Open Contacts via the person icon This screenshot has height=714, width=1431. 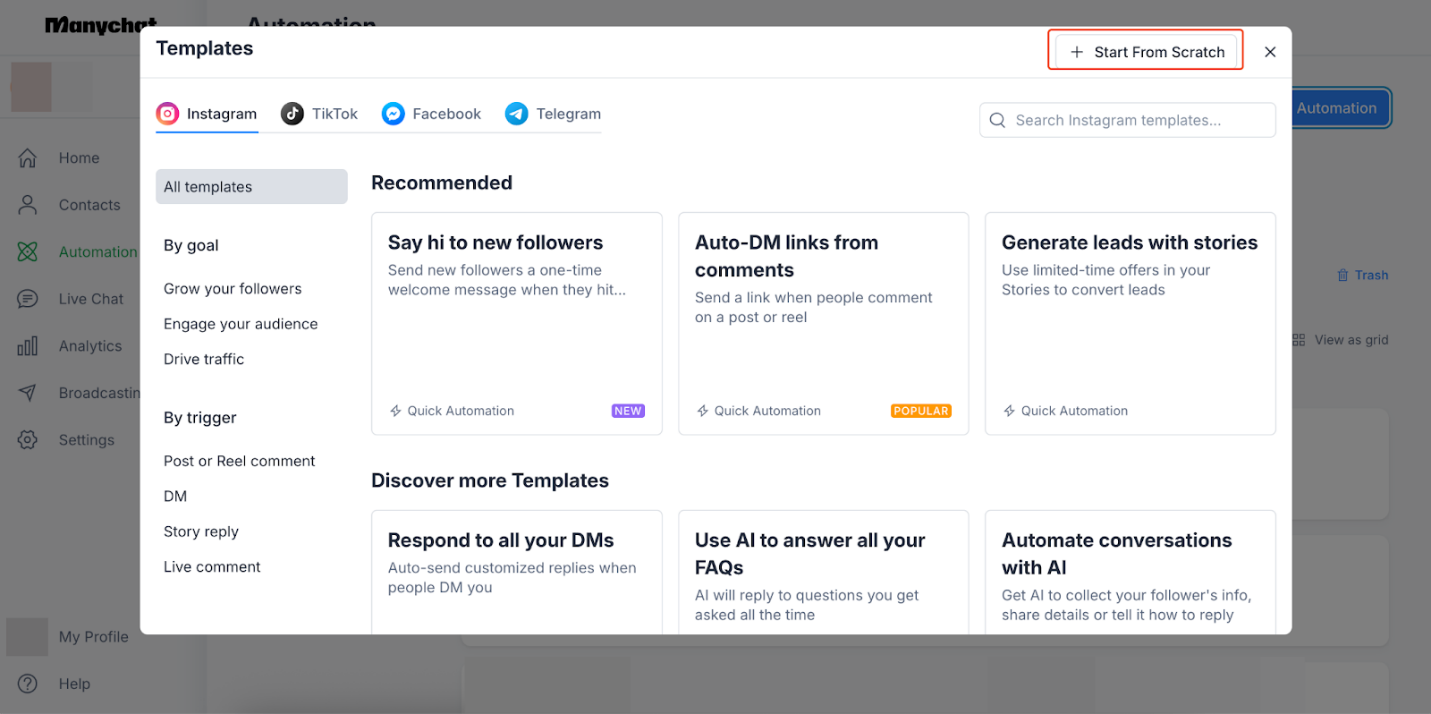tap(28, 205)
